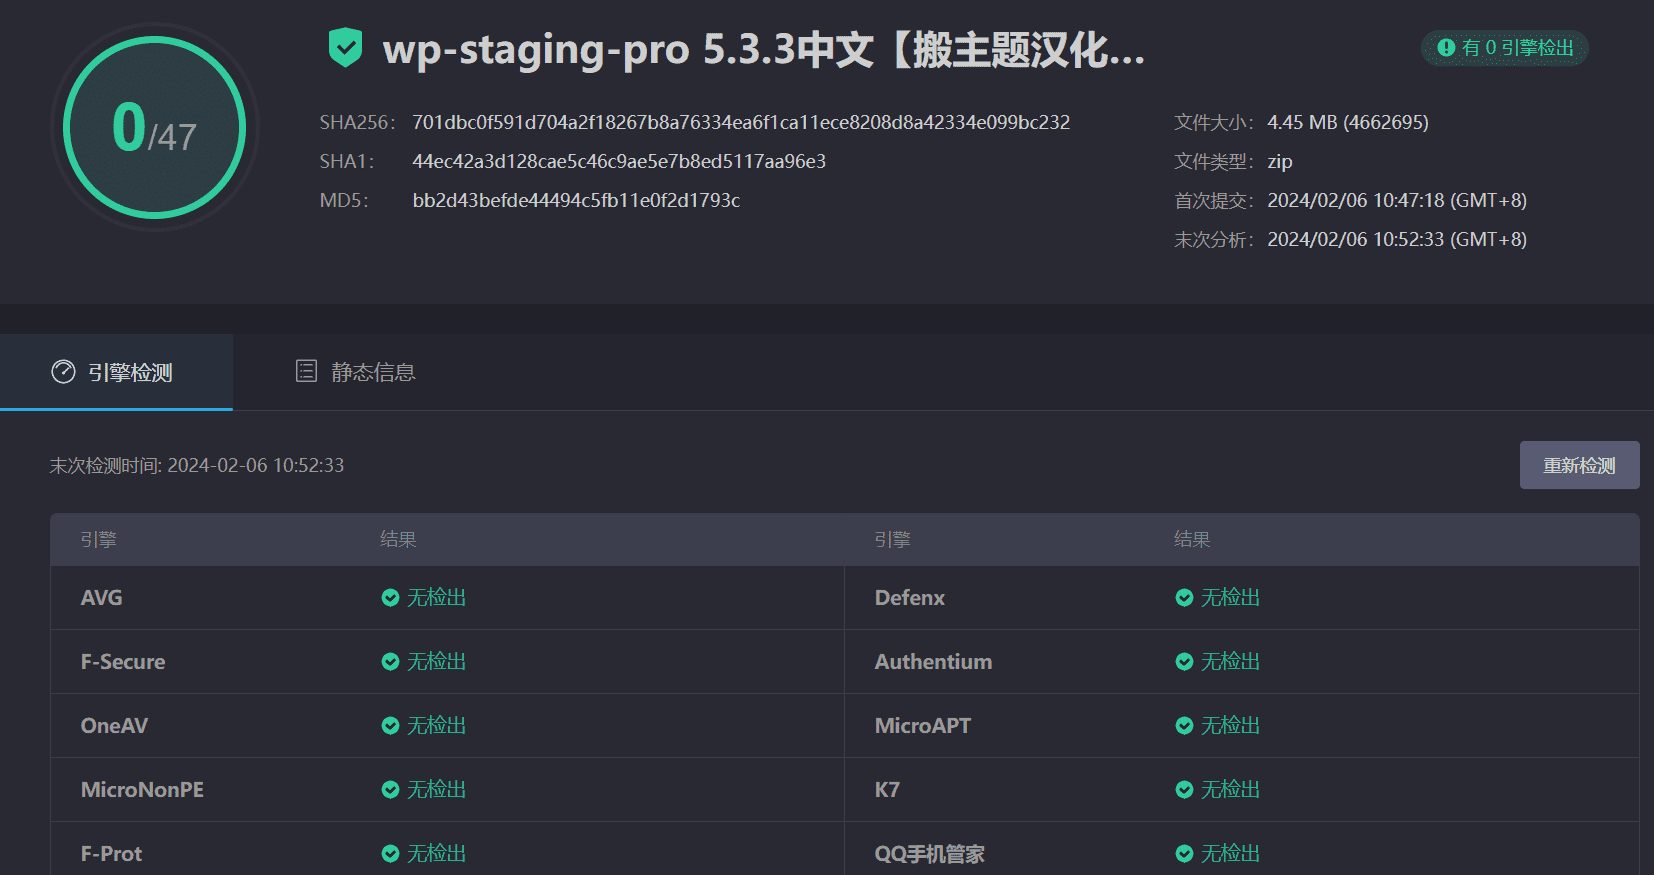Click the gauge icon on 引擎检测 tab
The image size is (1654, 875).
(x=63, y=372)
